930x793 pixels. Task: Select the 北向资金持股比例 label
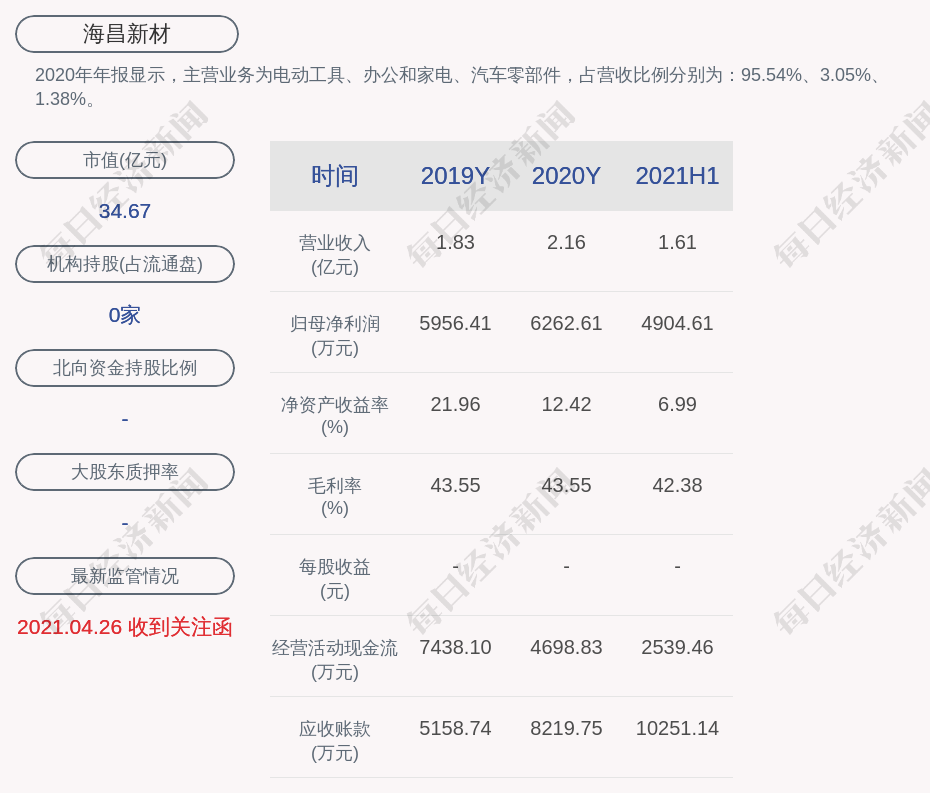click(x=125, y=368)
